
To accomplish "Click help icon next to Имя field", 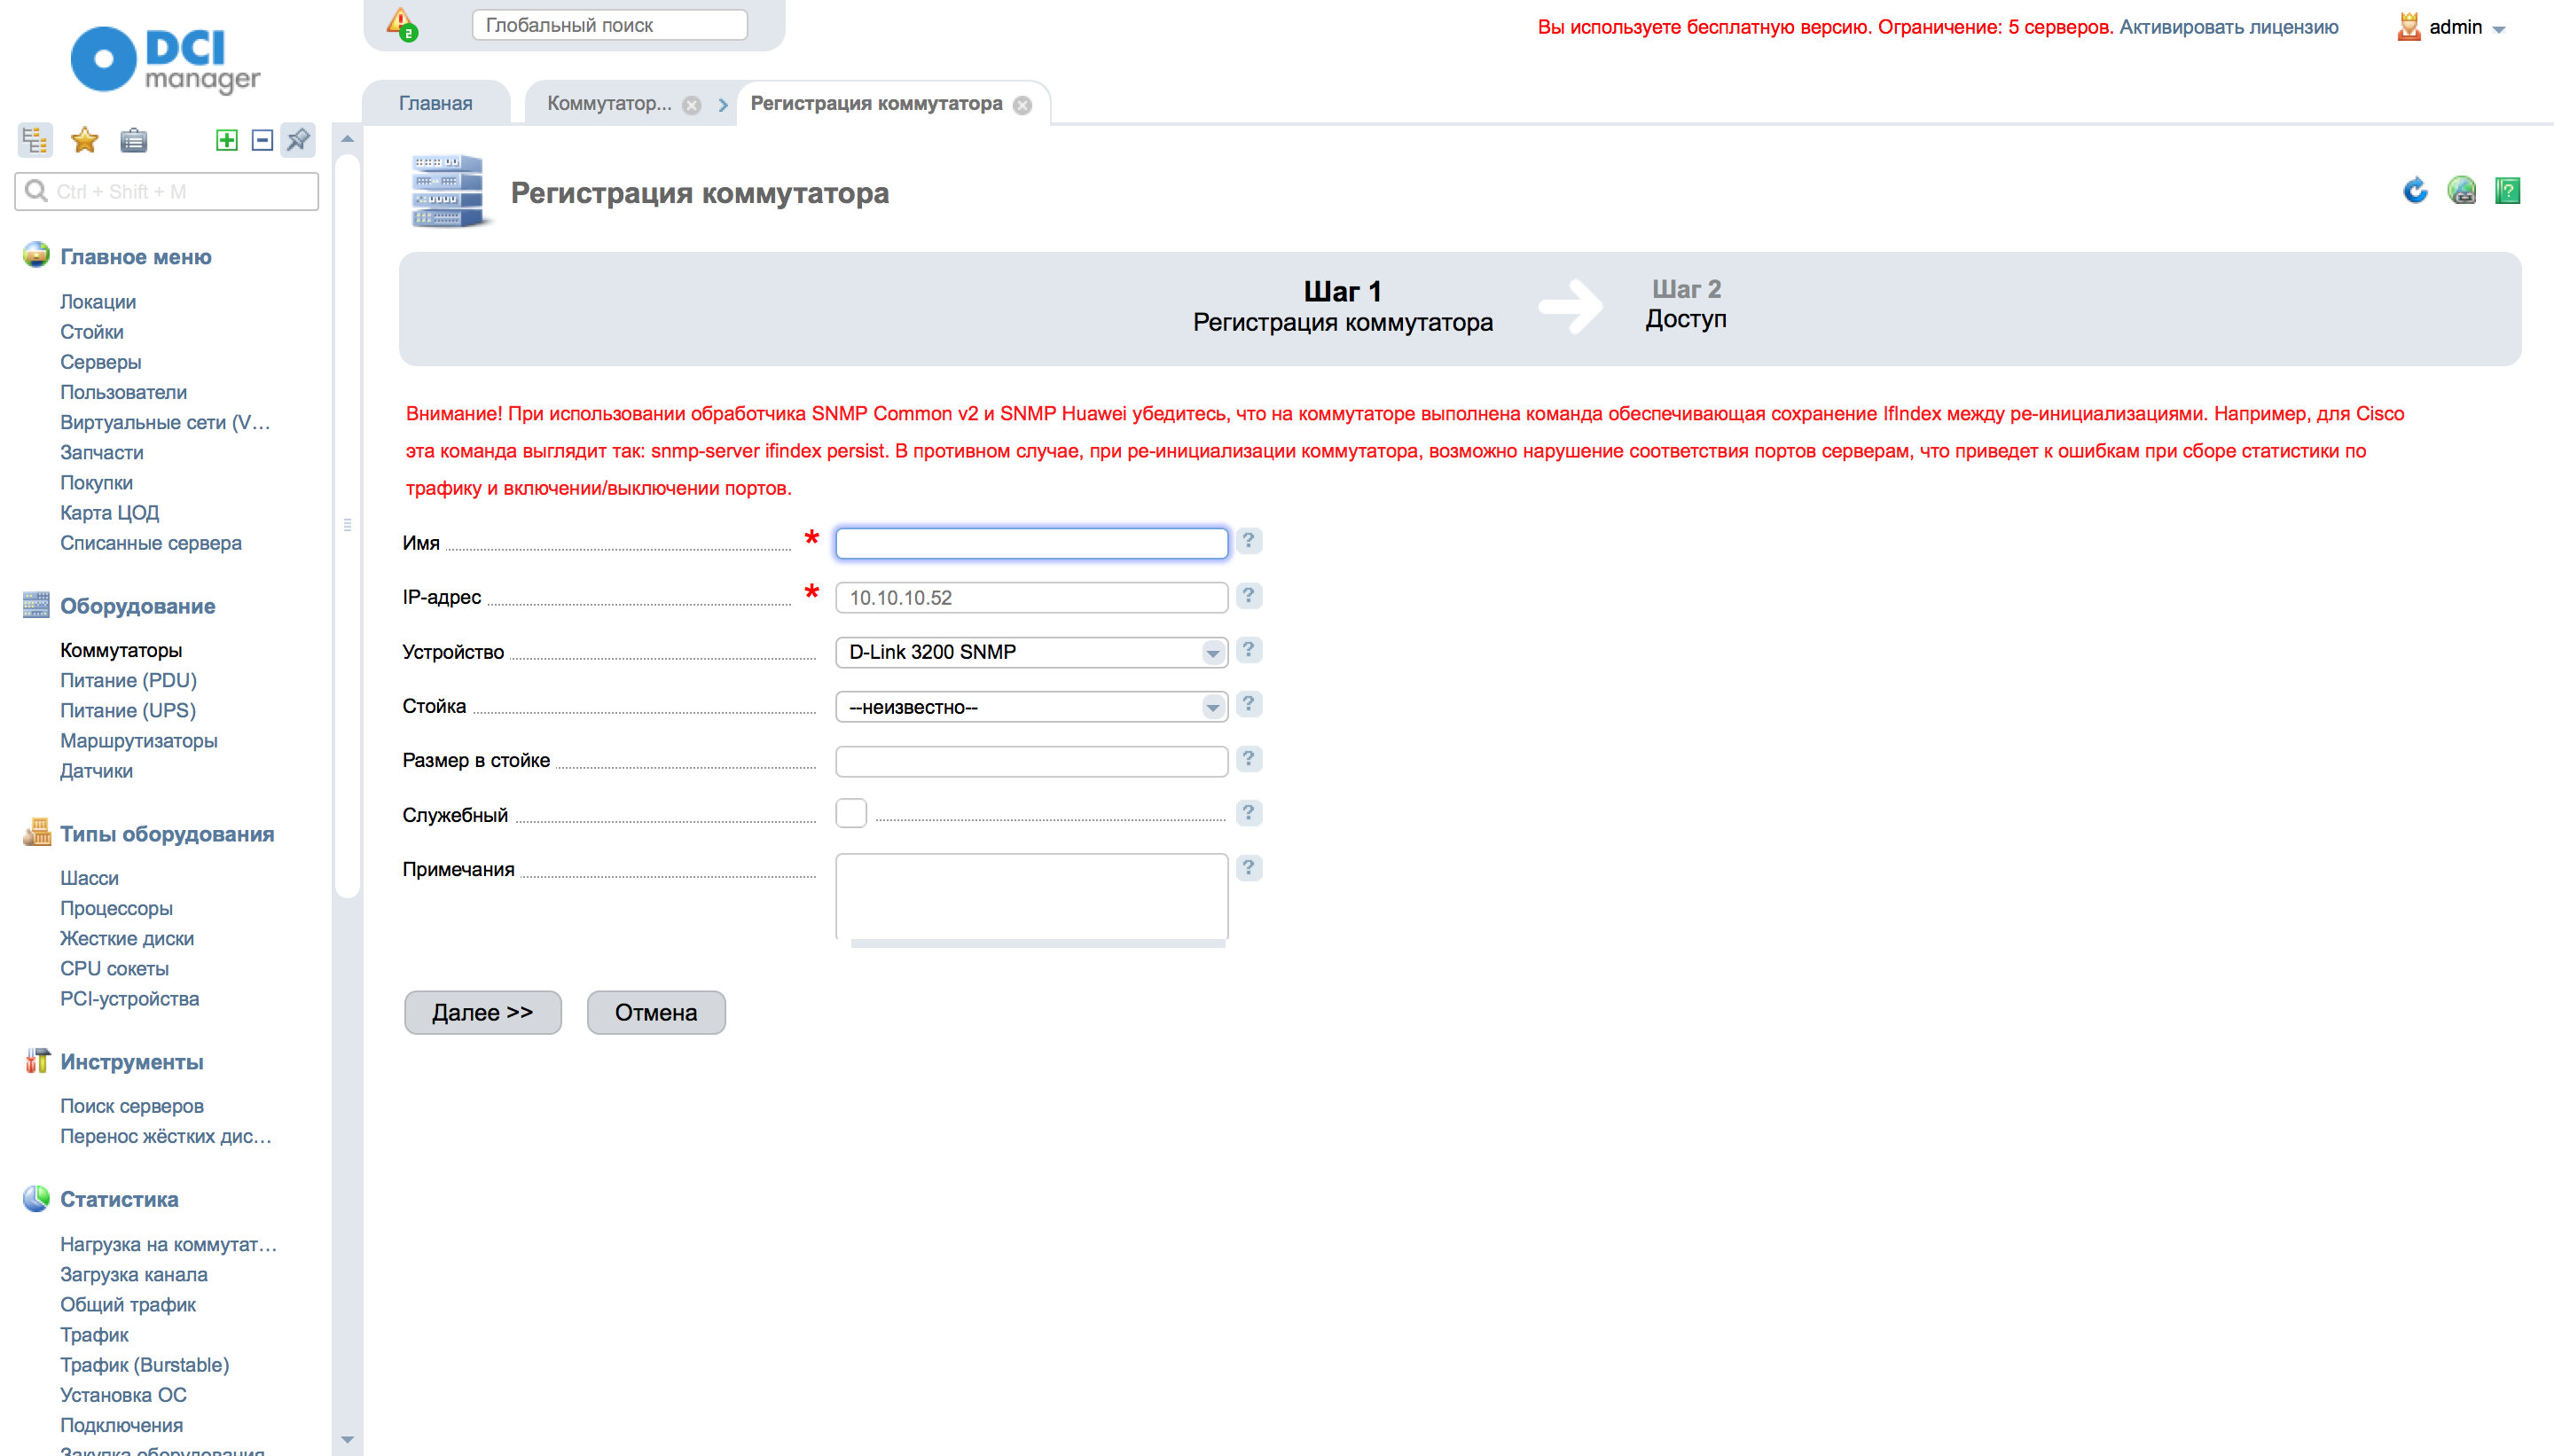I will point(1248,540).
